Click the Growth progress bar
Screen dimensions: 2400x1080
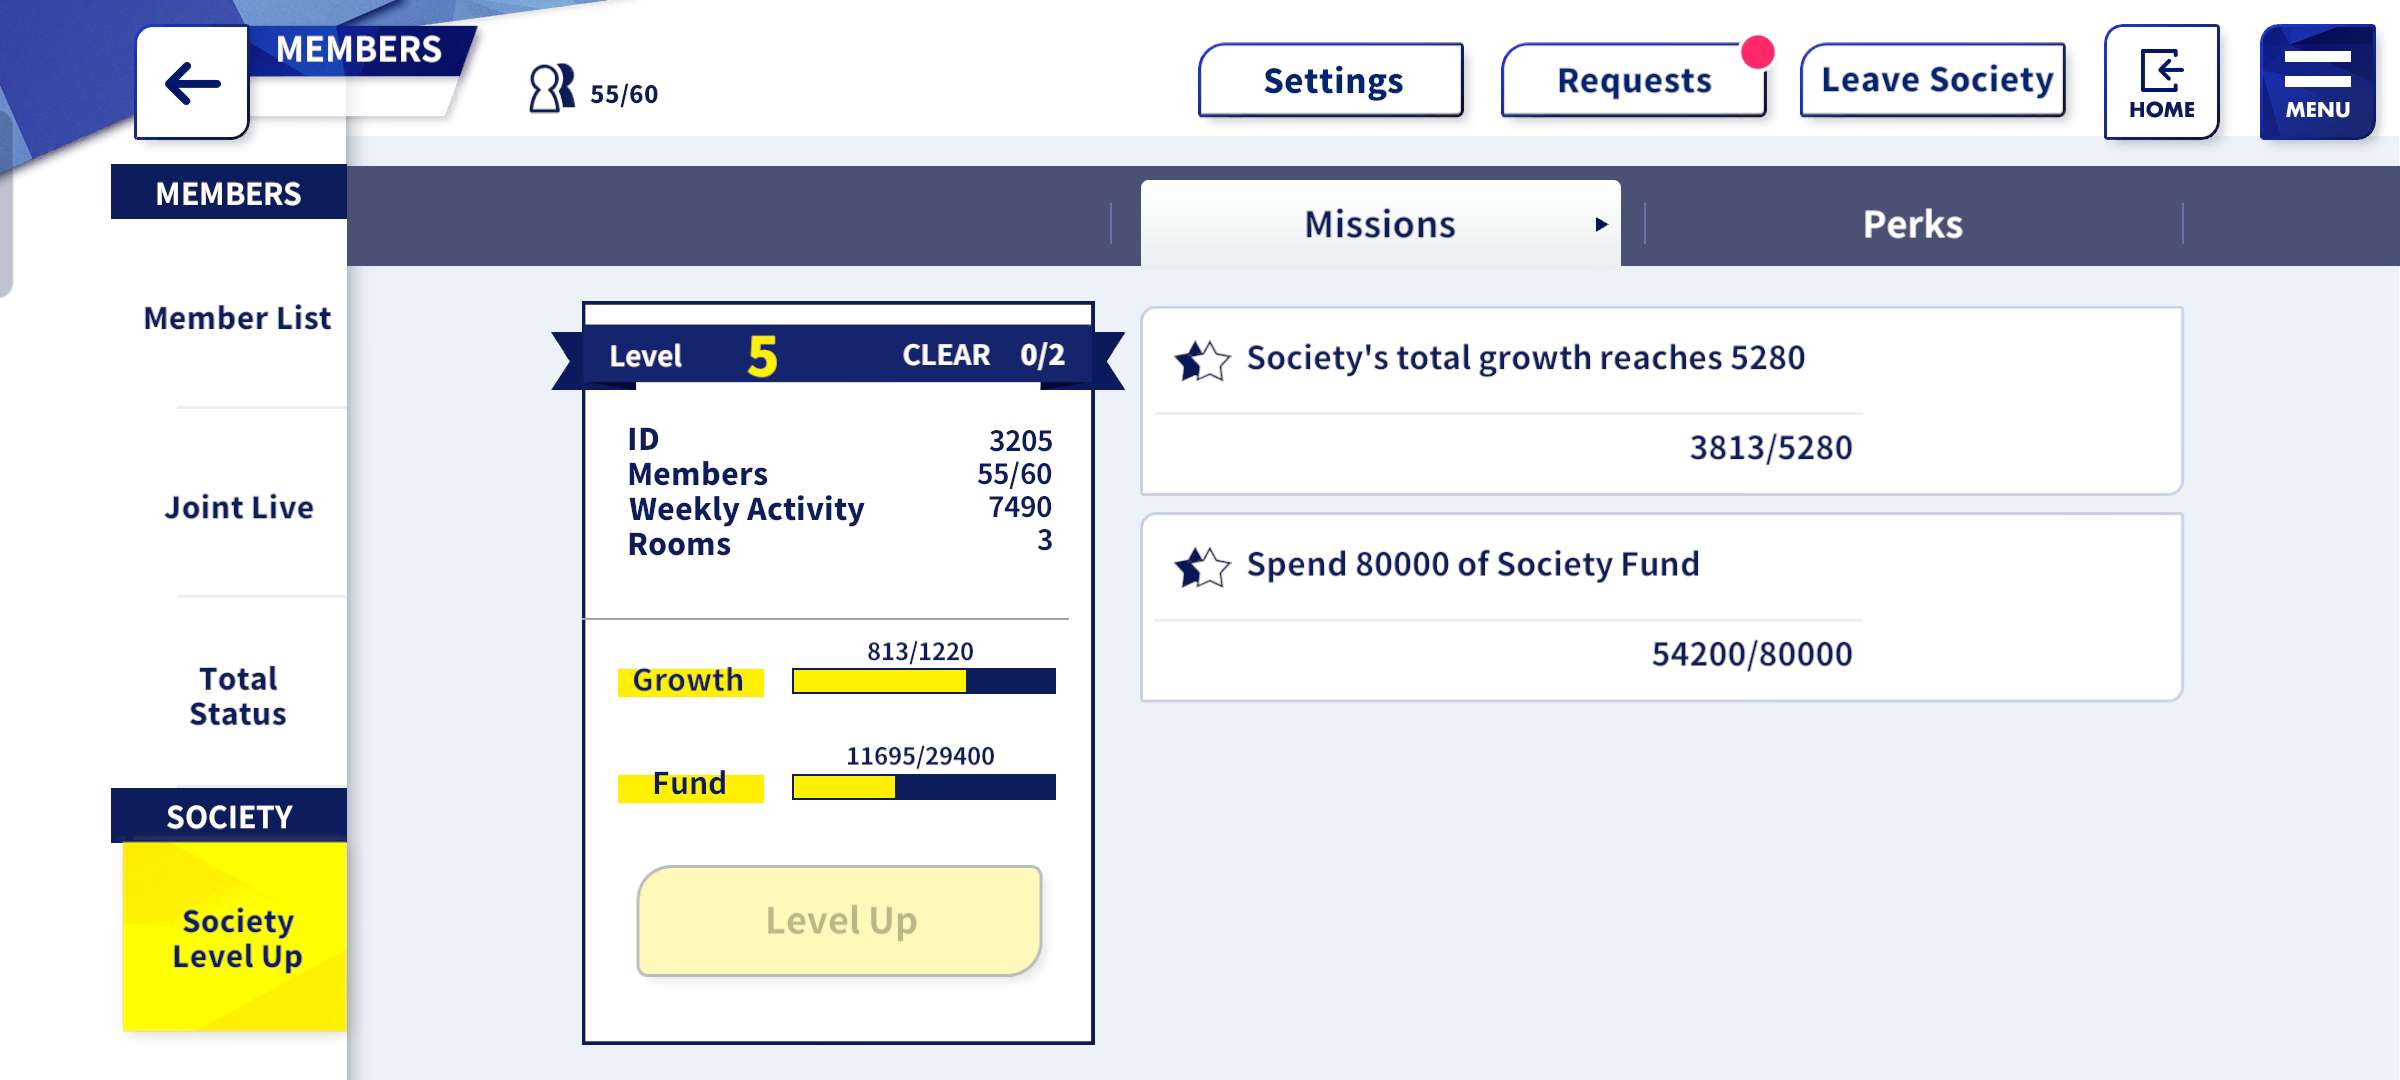point(924,681)
